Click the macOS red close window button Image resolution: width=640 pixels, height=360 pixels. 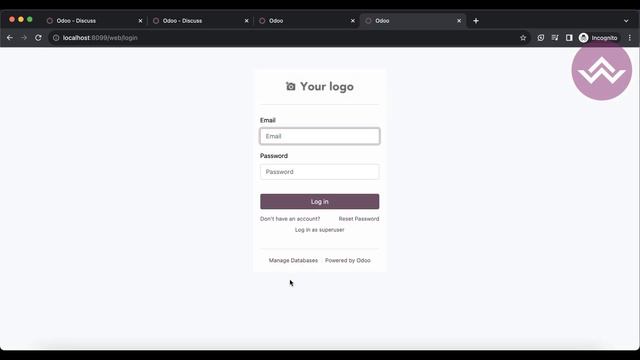pyautogui.click(x=12, y=19)
